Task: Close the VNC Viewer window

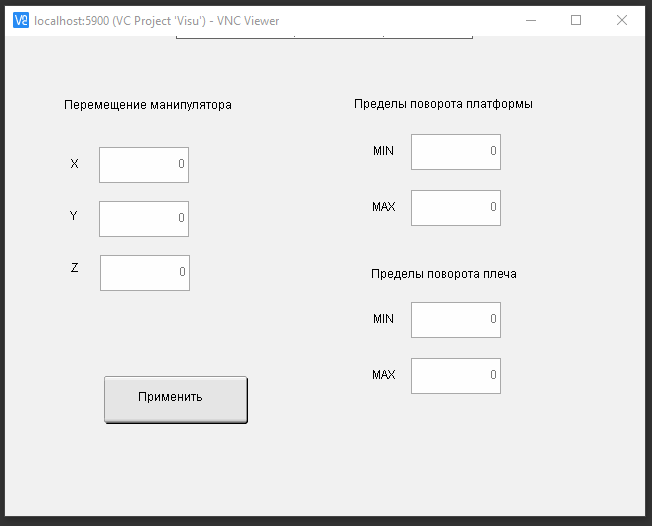Action: (622, 20)
